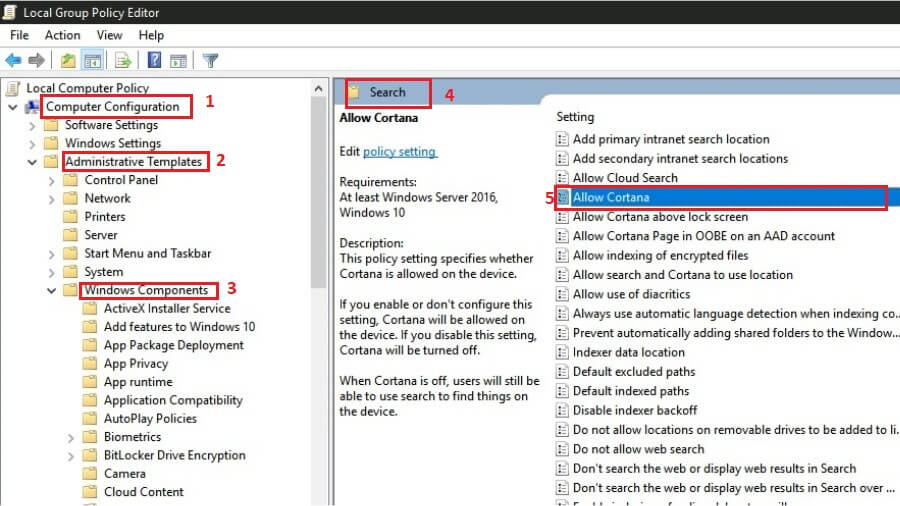Select the App runtime folder

[x=138, y=382]
